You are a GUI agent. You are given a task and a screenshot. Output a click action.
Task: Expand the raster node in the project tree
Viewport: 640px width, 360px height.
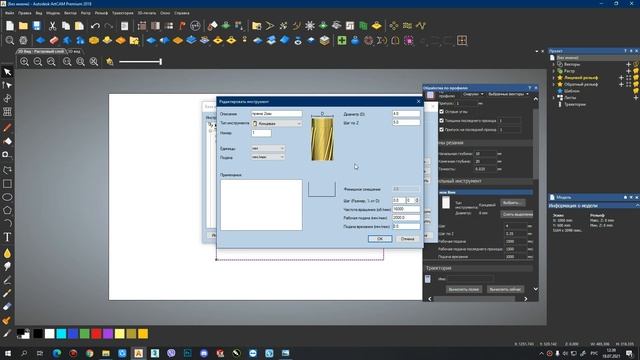coord(554,71)
